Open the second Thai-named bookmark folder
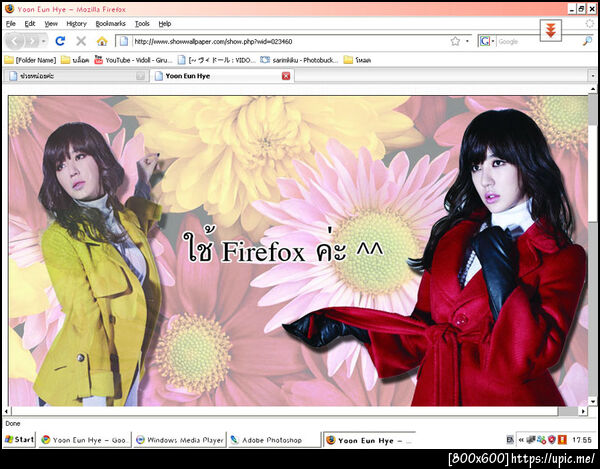The image size is (600, 469). pos(75,60)
